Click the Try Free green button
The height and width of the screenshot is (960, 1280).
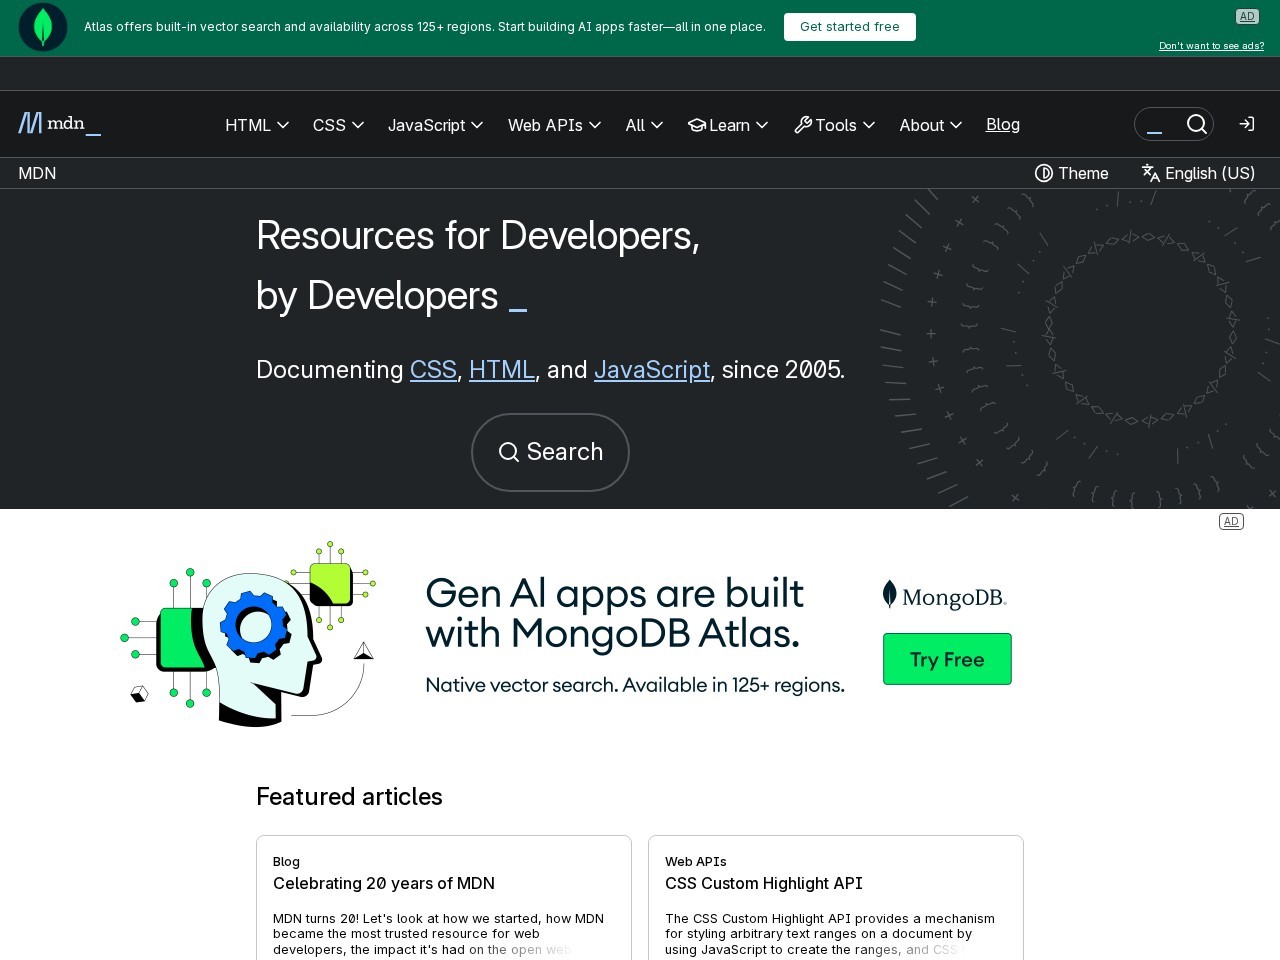947,659
